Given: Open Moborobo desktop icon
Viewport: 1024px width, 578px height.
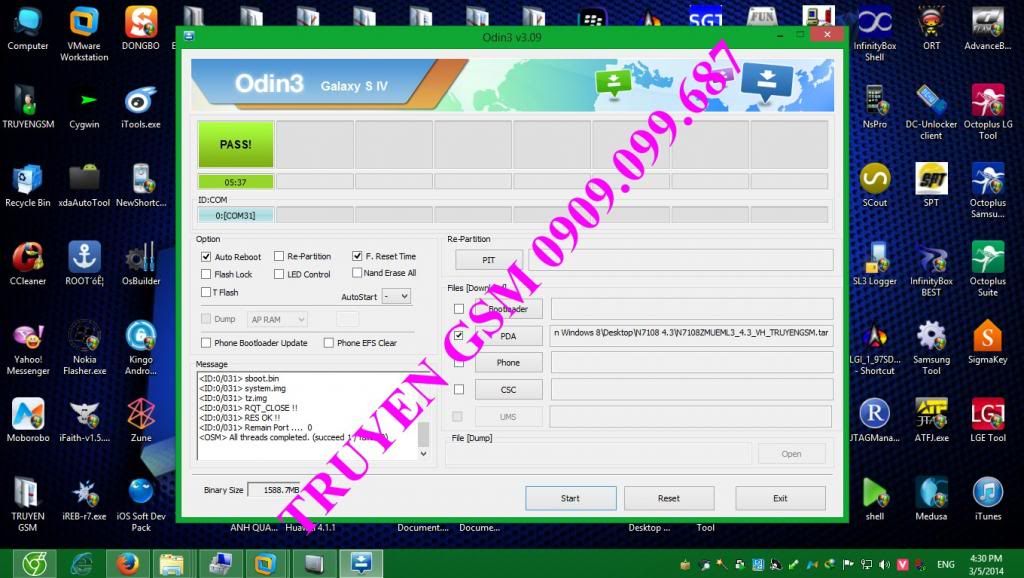Looking at the screenshot, I should 27,421.
